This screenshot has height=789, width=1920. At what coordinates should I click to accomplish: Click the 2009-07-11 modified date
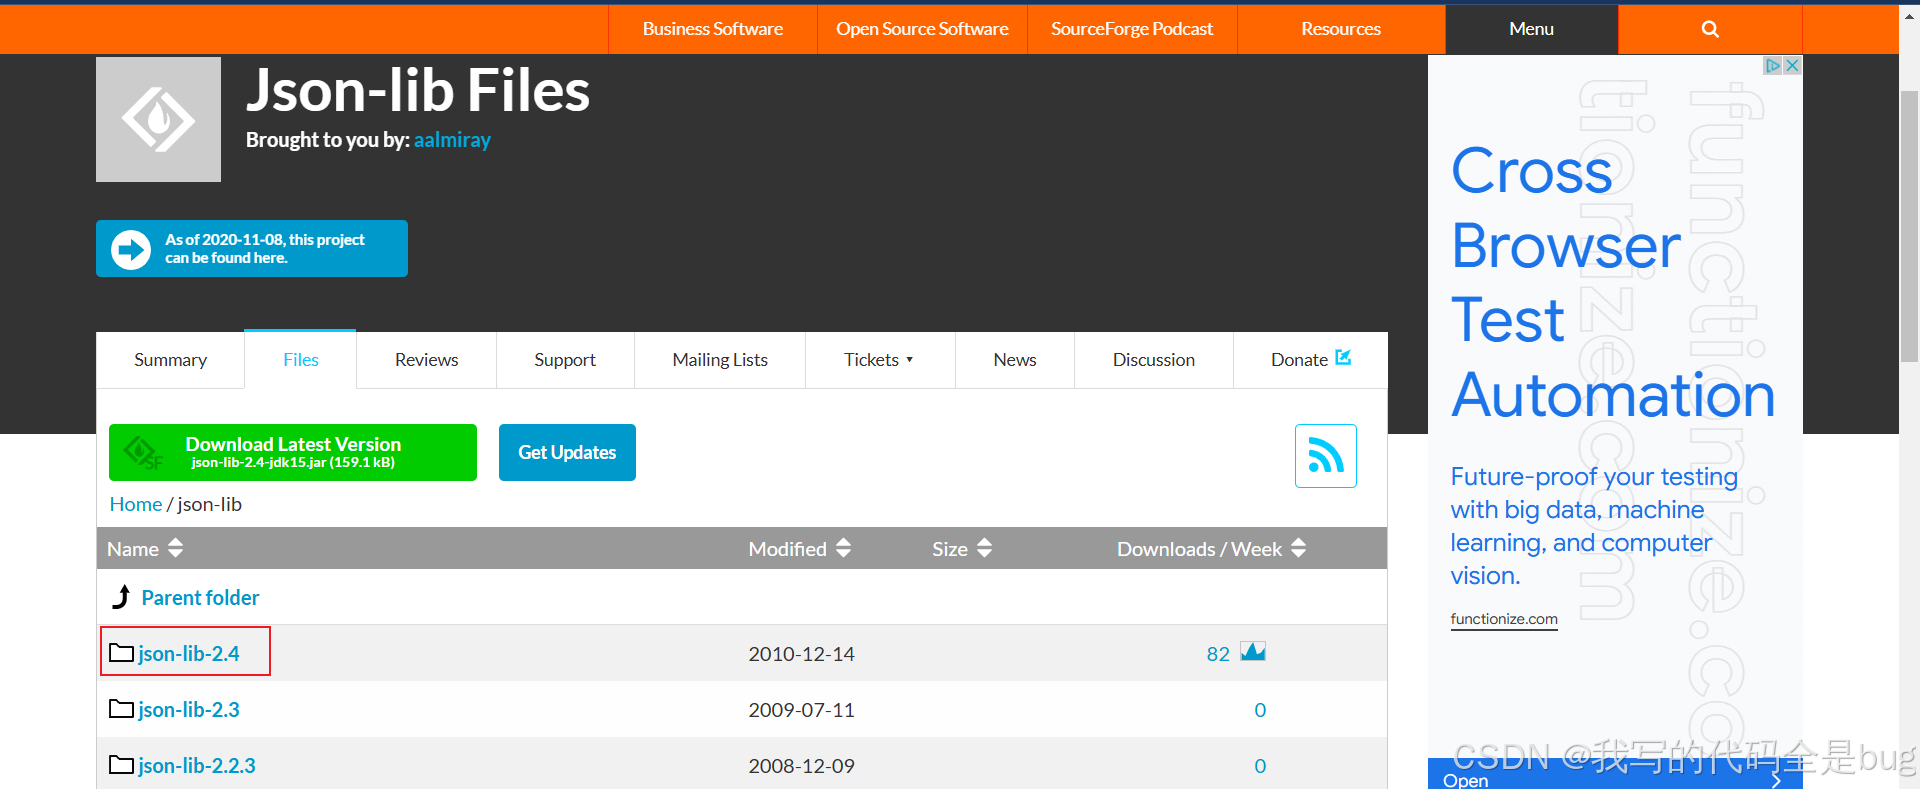[x=801, y=710]
